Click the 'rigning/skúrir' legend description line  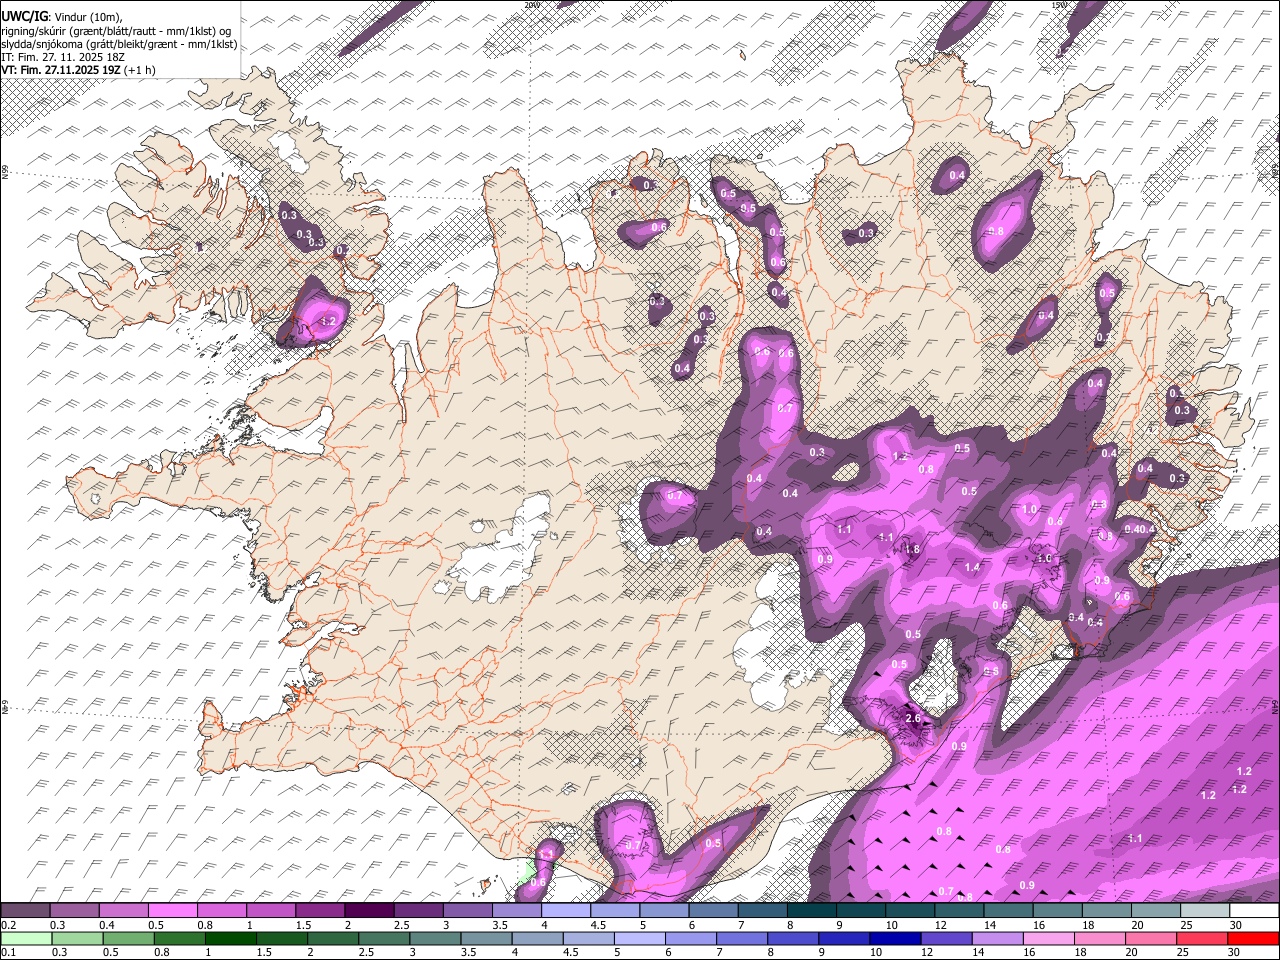pos(116,31)
